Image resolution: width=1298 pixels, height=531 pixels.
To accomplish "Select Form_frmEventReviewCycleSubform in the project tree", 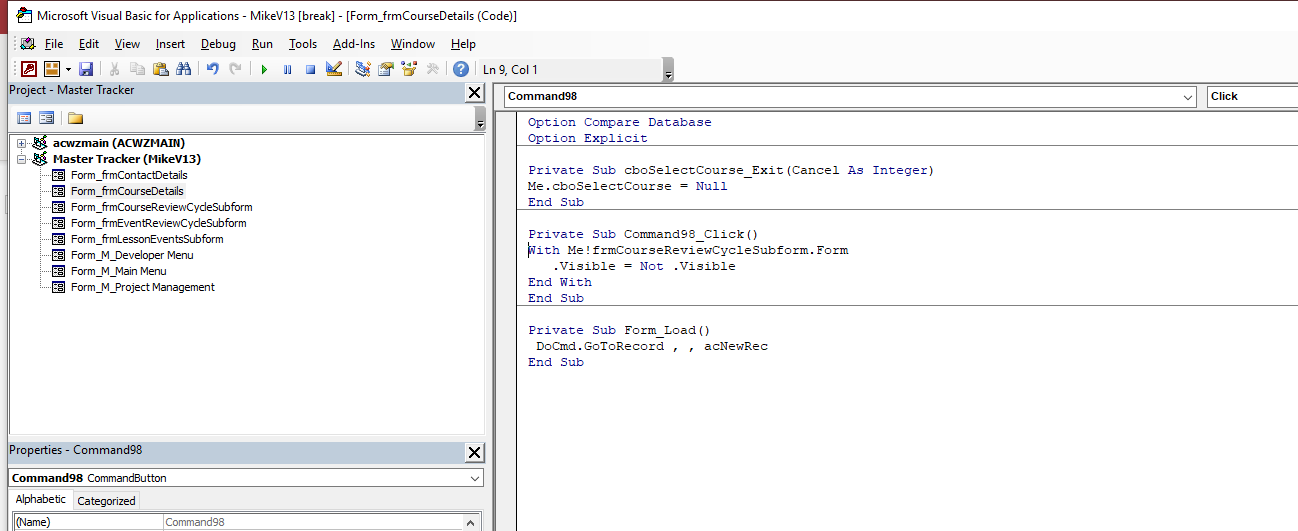I will click(x=158, y=223).
